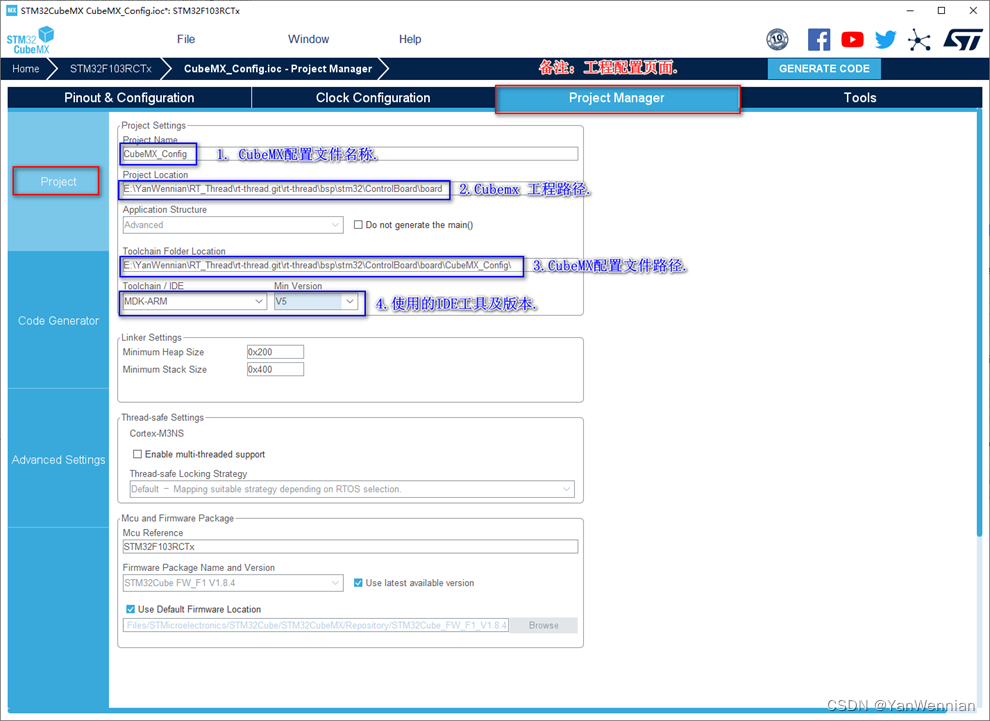
Task: Select the Project Manager tab
Action: pyautogui.click(x=617, y=98)
